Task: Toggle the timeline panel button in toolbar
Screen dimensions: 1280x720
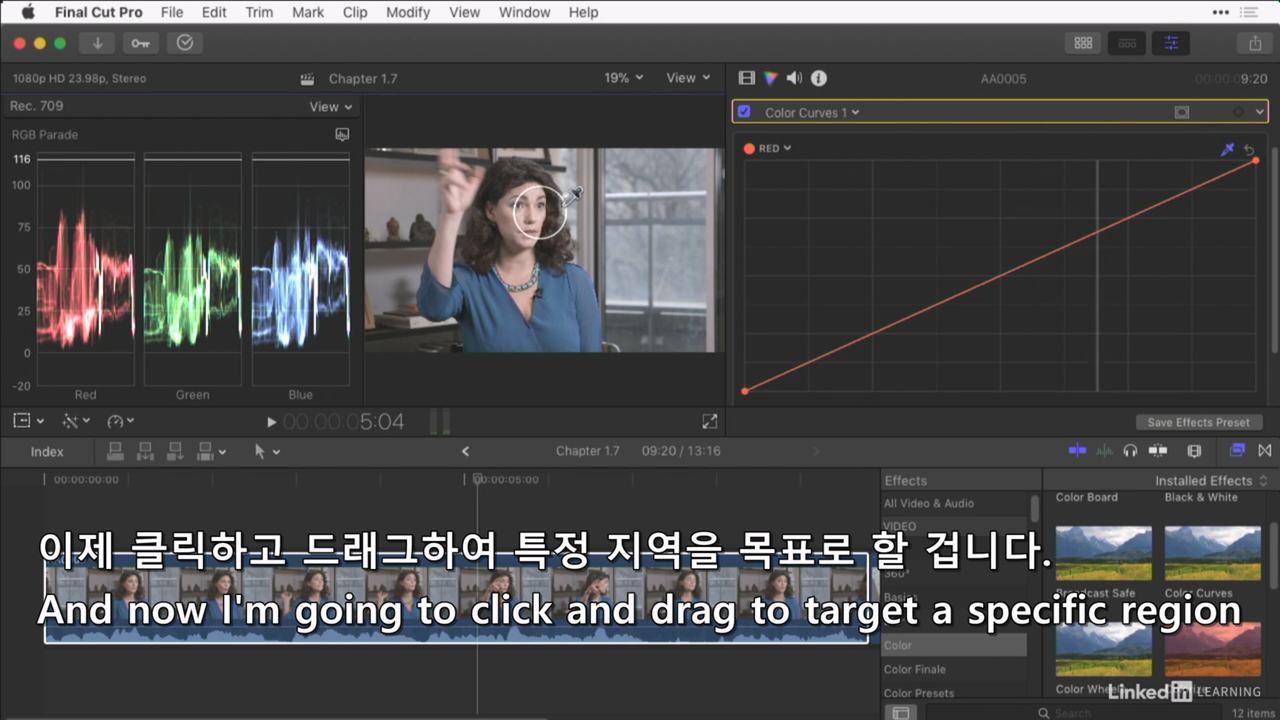Action: point(1127,43)
